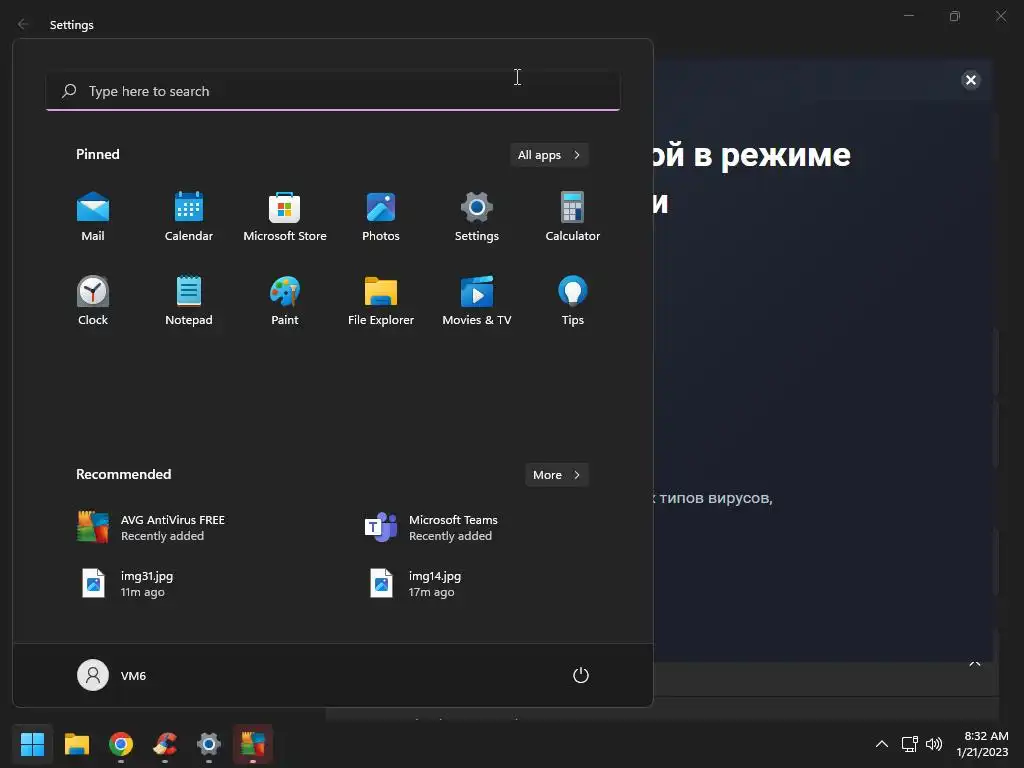Screen dimensions: 1024x768
Task: Open the Paint app
Action: coord(285,301)
